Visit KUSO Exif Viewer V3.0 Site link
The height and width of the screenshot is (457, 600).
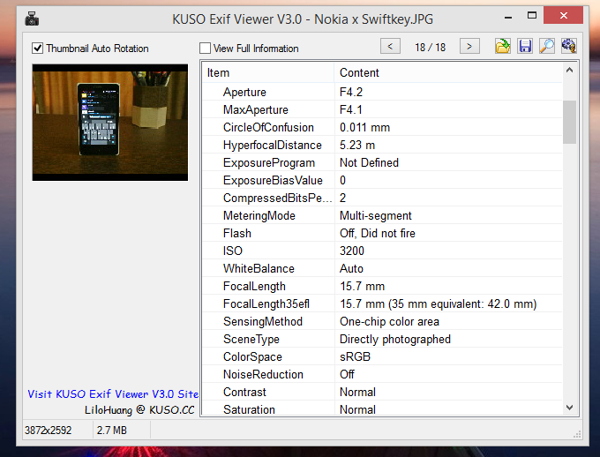click(x=112, y=394)
